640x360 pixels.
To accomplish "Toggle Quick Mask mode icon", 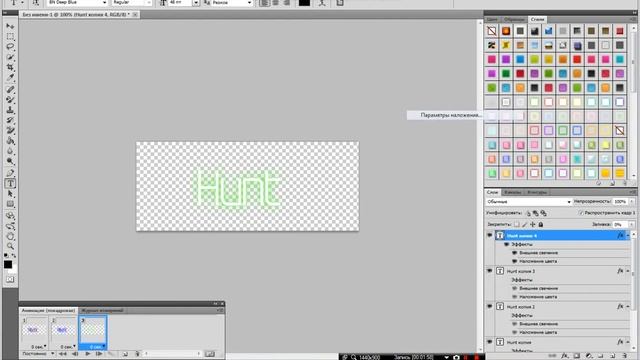I will click(x=10, y=280).
